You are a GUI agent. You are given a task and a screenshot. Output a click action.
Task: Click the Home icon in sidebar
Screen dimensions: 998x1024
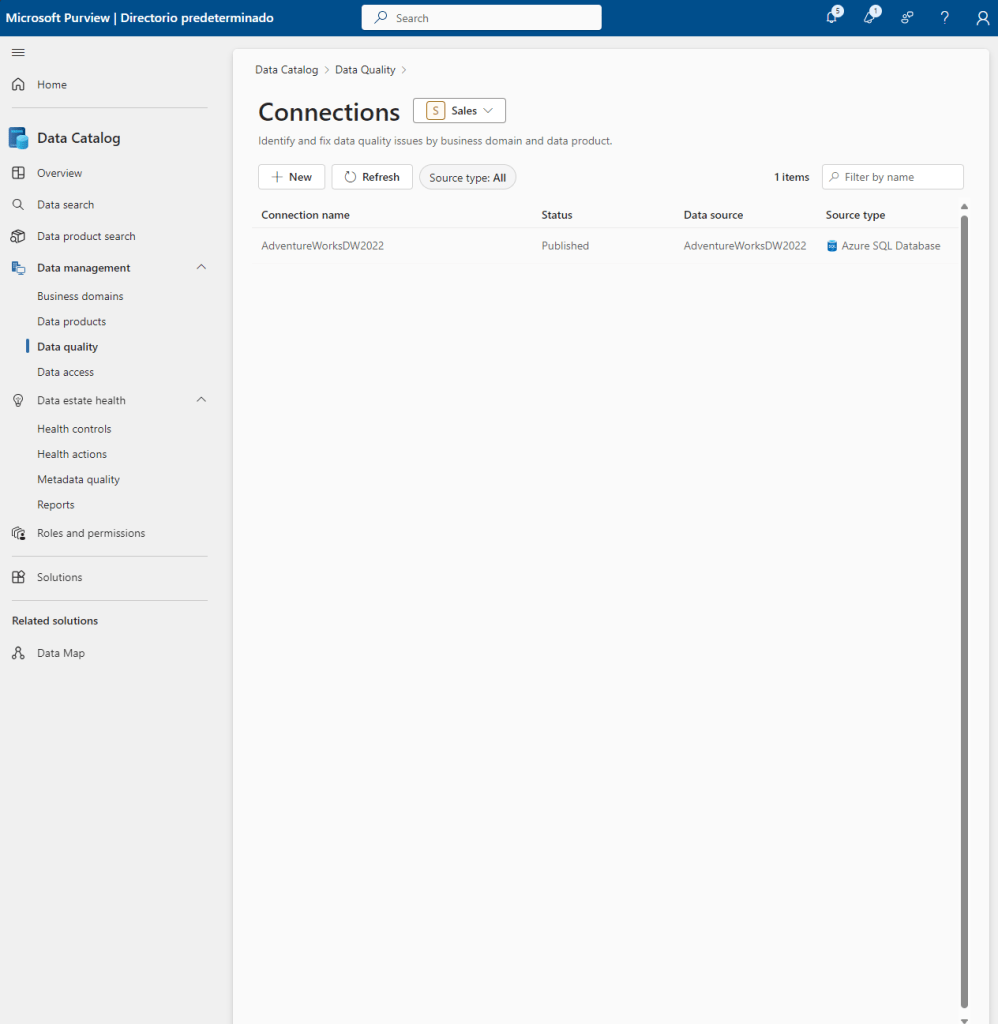coord(18,85)
